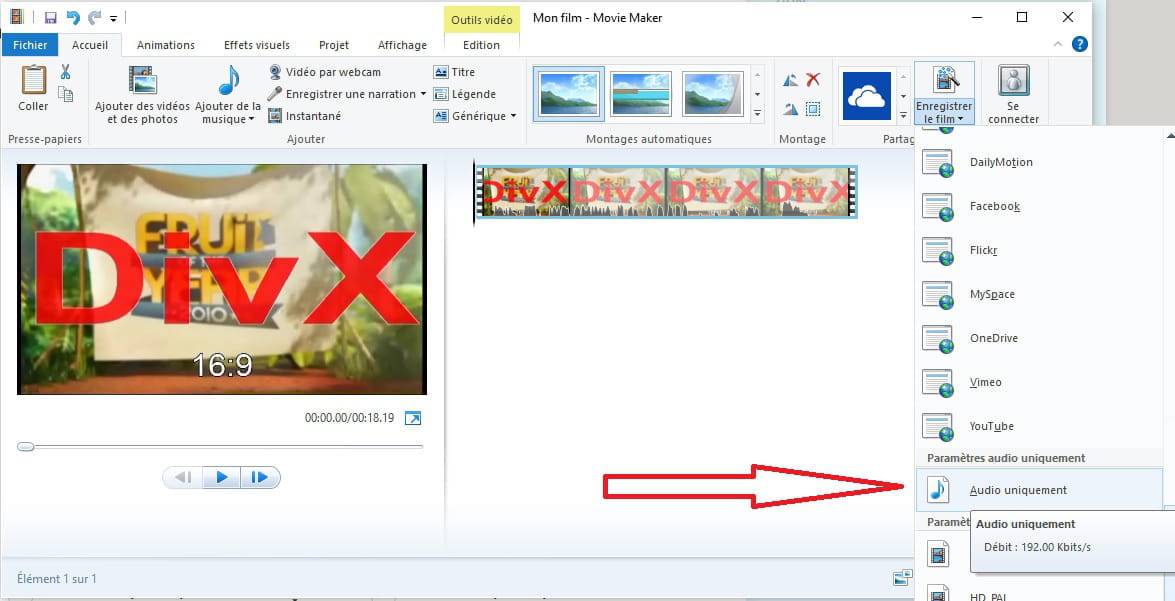Image resolution: width=1175 pixels, height=601 pixels.
Task: Switch to the Animations tab
Action: [x=166, y=45]
